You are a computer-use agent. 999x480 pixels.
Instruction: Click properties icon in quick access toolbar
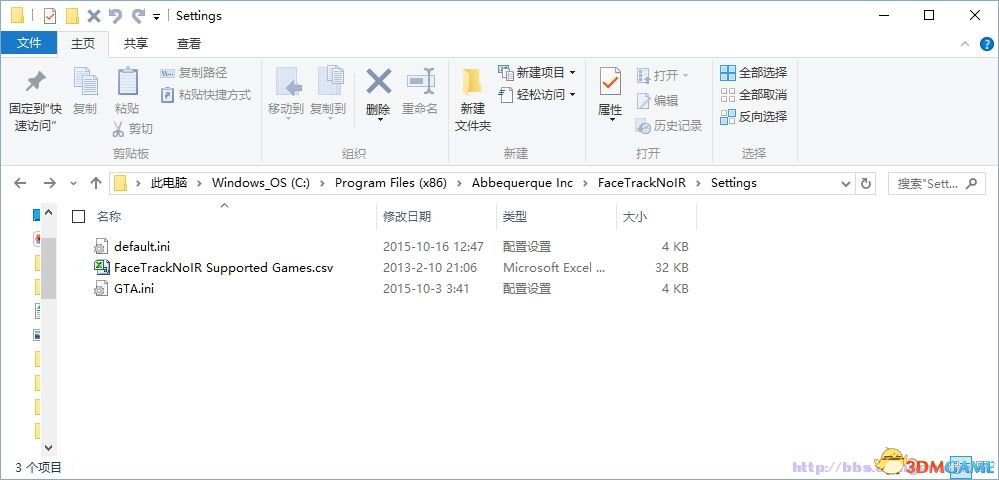[50, 16]
